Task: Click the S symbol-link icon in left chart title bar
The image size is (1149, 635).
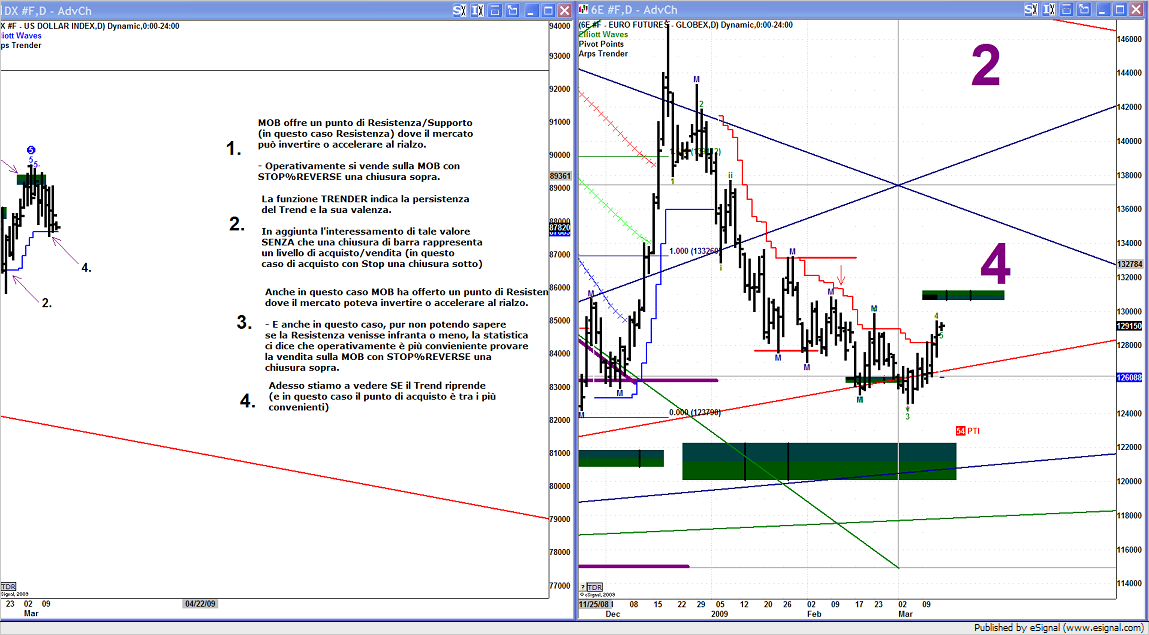Action: 458,9
